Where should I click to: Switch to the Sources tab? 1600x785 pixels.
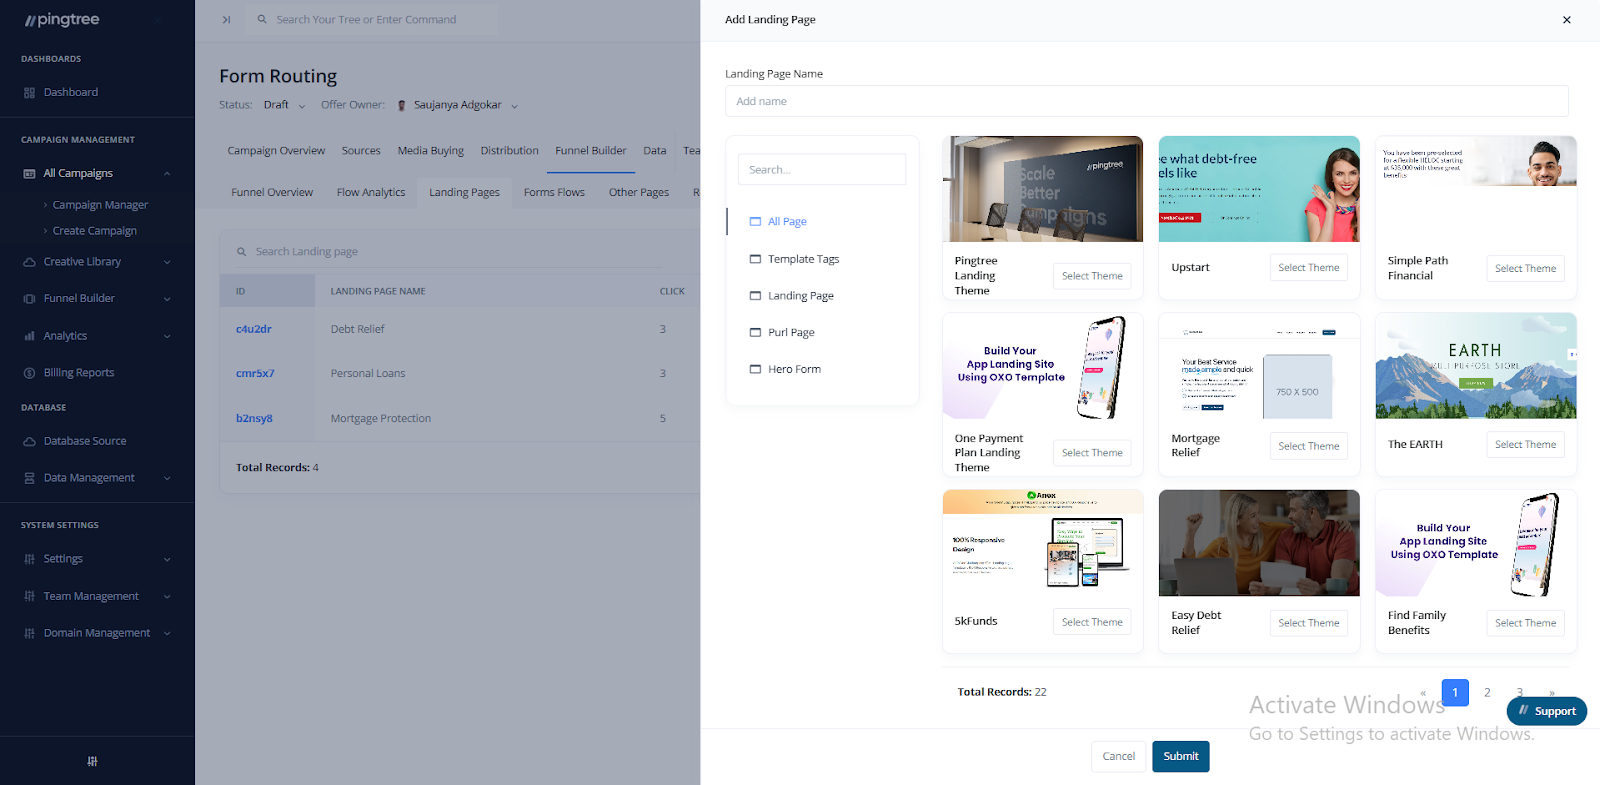(x=361, y=151)
